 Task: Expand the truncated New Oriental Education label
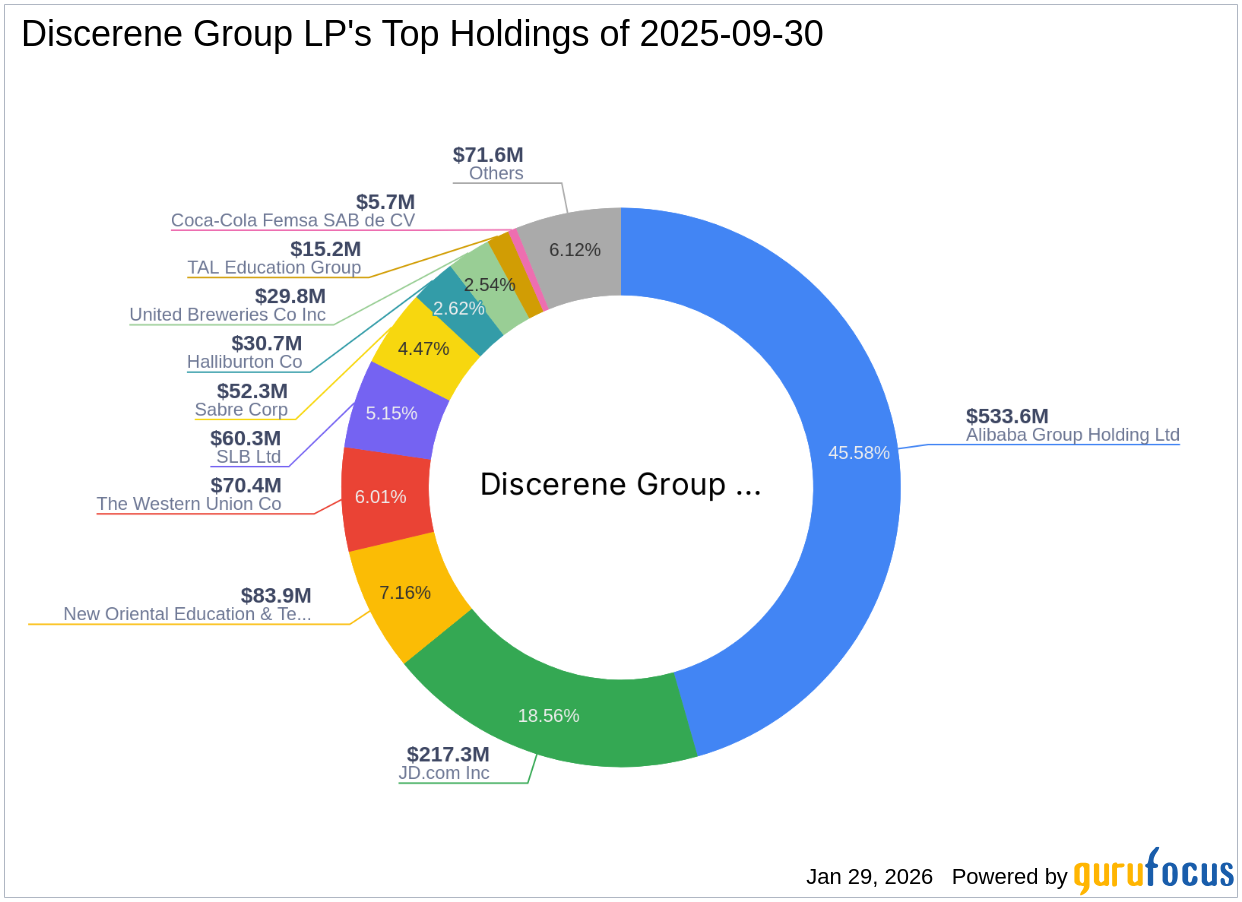point(186,614)
